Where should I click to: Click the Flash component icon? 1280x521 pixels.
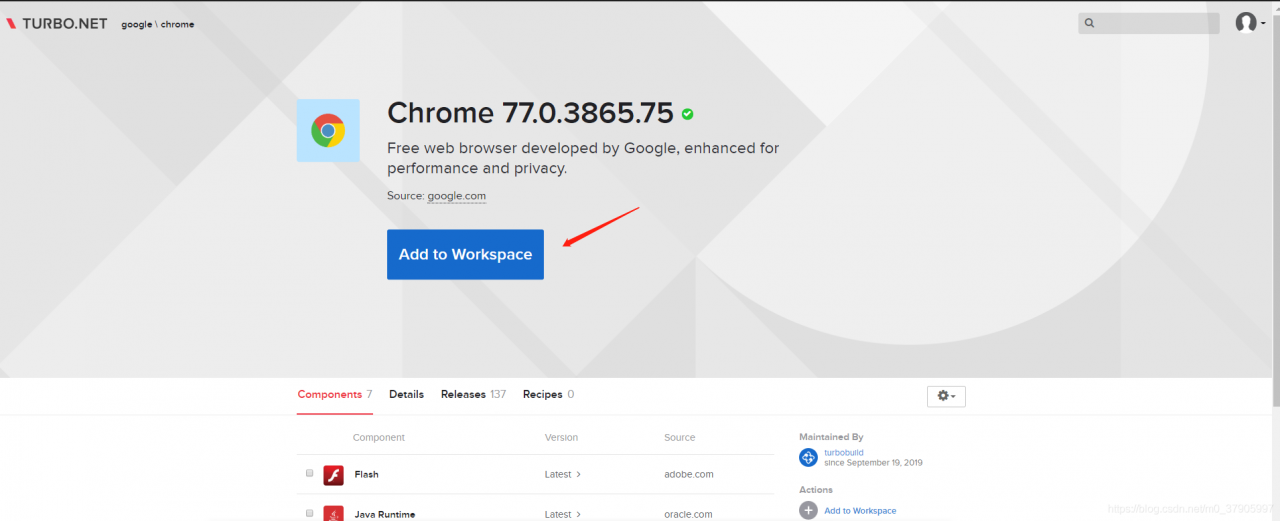333,475
